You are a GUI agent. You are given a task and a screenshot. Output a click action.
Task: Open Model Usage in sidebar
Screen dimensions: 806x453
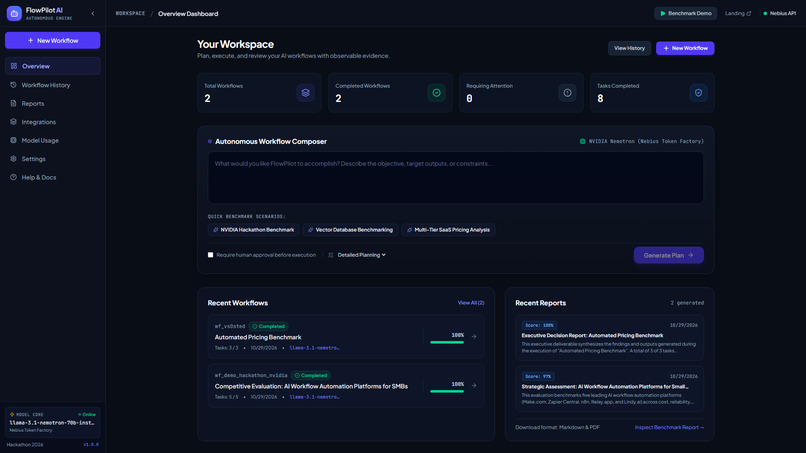tap(52, 140)
